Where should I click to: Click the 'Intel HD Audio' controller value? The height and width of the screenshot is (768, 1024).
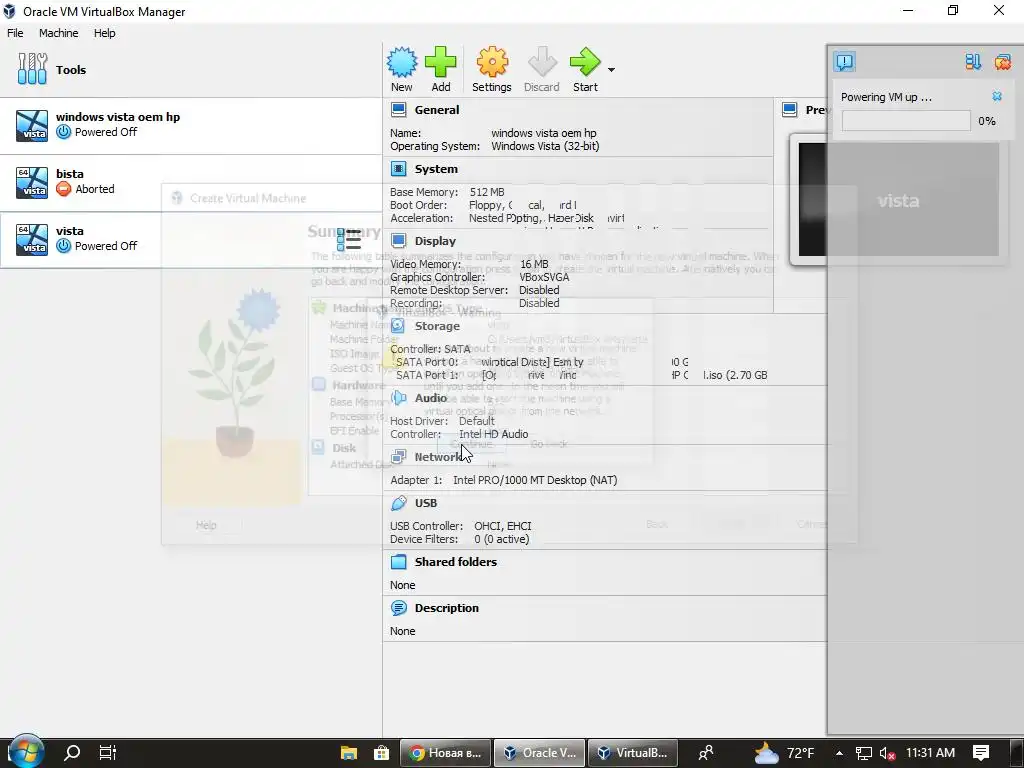pos(493,434)
